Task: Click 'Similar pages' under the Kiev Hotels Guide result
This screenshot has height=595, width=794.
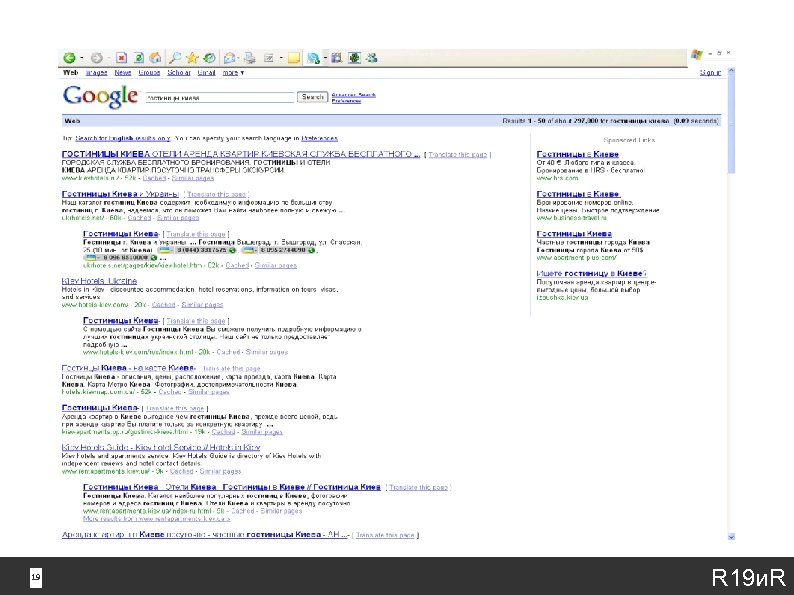Action: coord(220,471)
